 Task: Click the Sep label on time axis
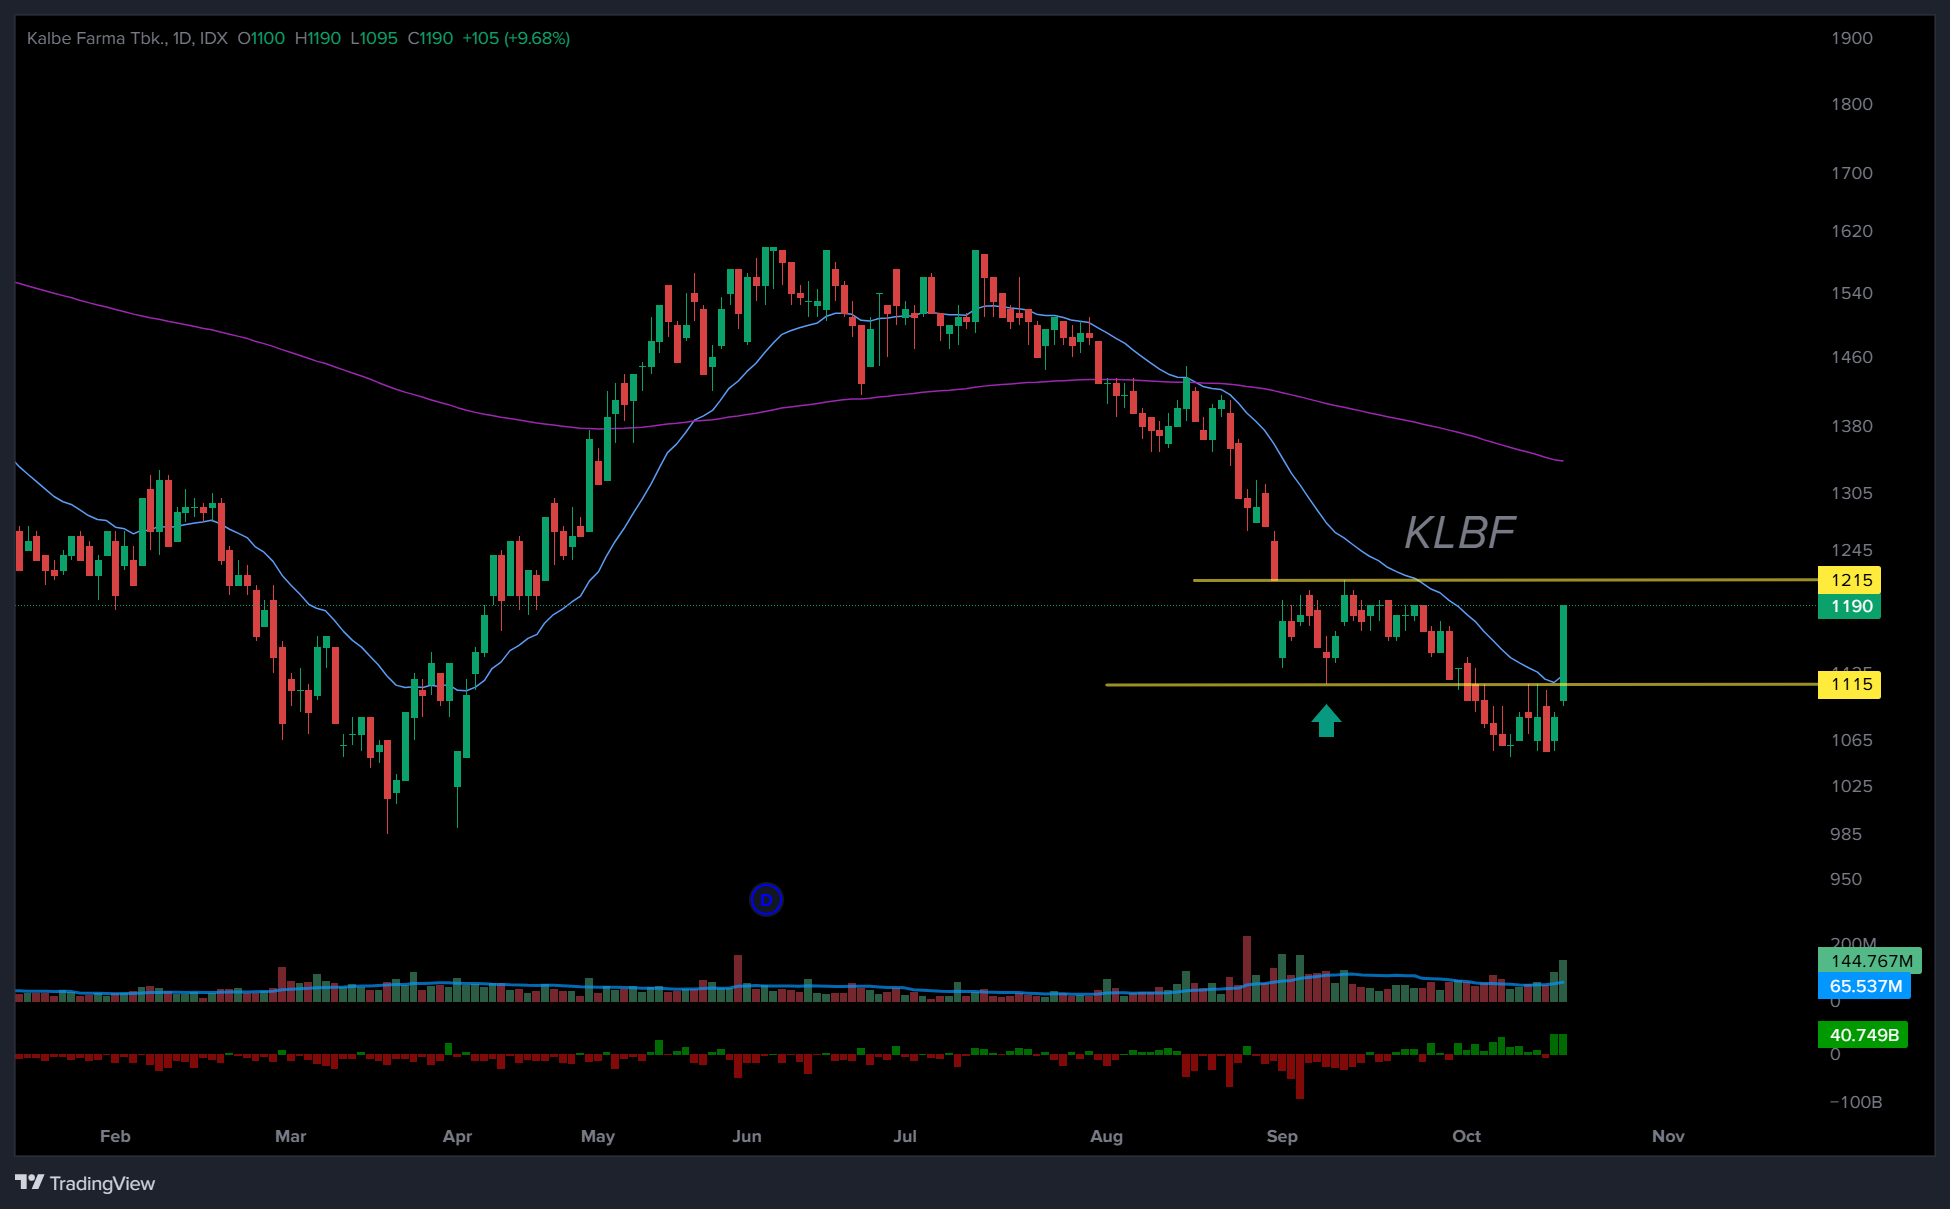point(1282,1136)
